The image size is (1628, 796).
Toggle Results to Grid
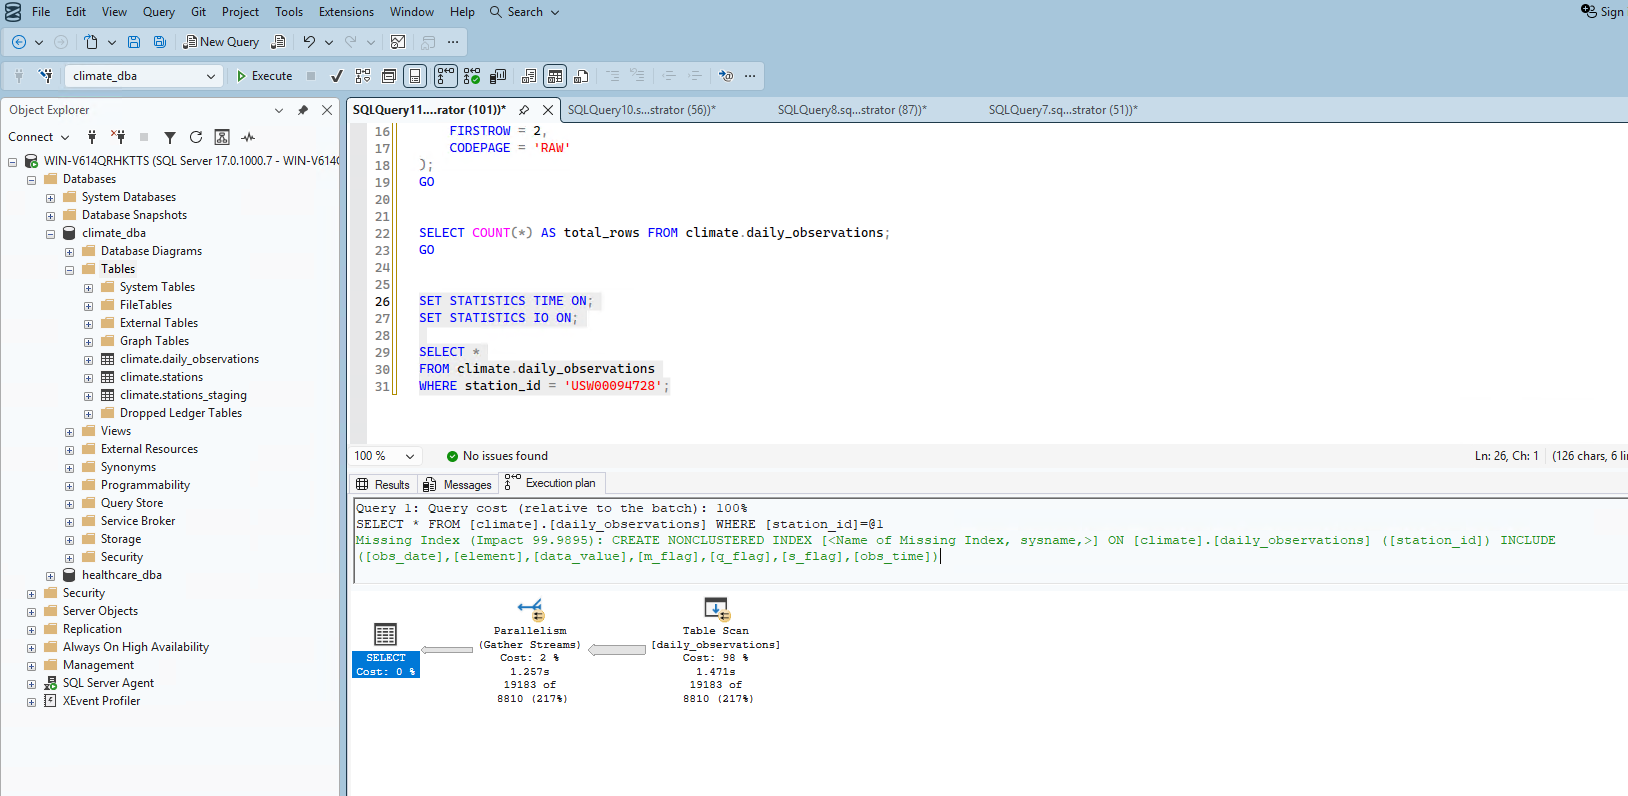point(555,76)
